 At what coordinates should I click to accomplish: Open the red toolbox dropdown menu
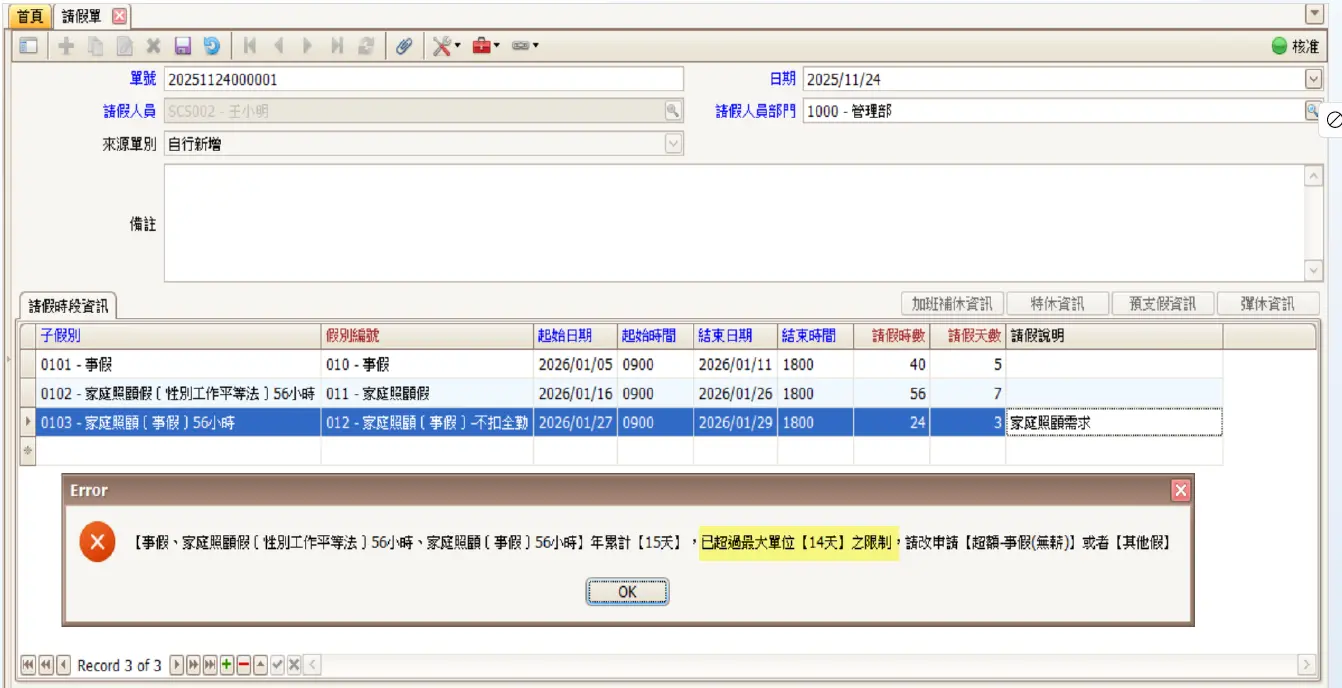coord(486,46)
